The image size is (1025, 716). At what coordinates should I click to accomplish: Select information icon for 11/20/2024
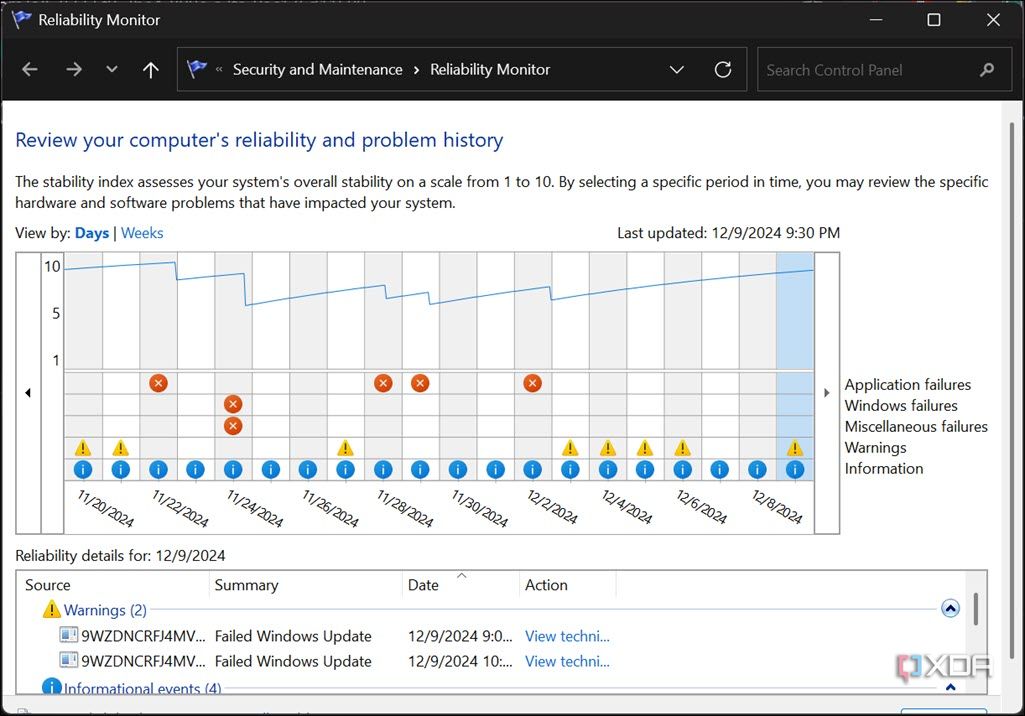pyautogui.click(x=83, y=469)
